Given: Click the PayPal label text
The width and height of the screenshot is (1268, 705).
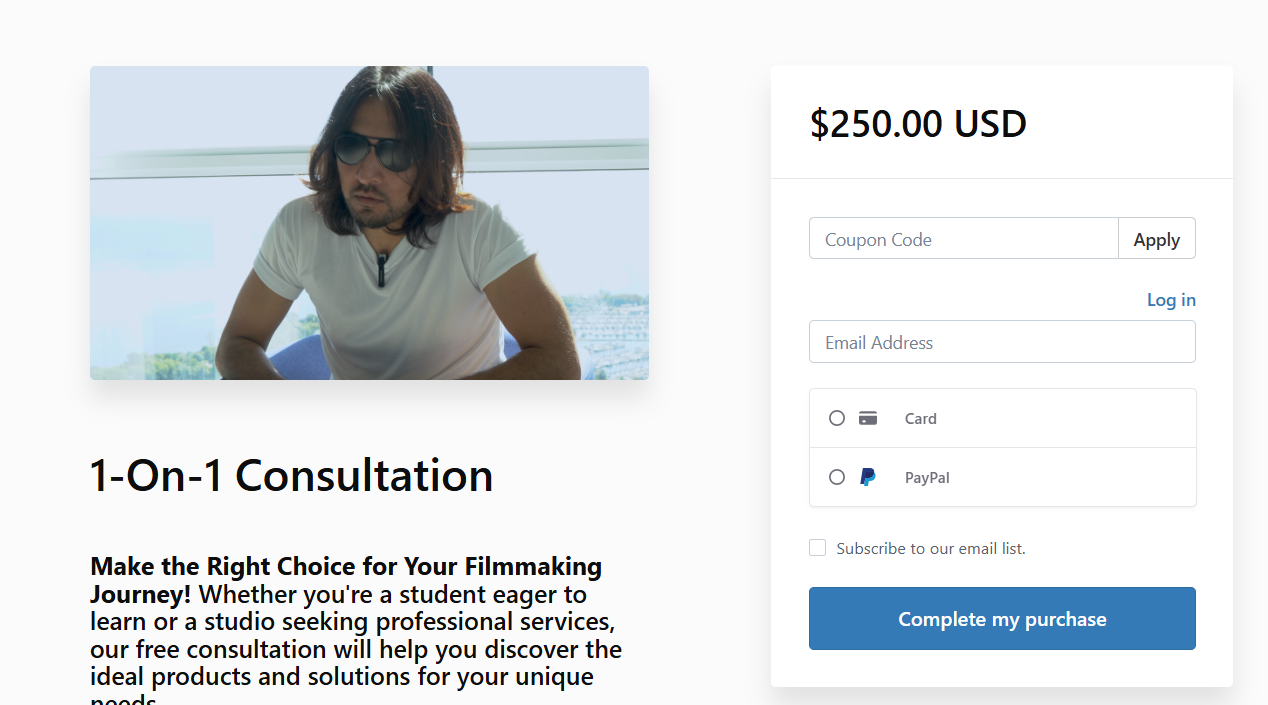Looking at the screenshot, I should point(926,477).
